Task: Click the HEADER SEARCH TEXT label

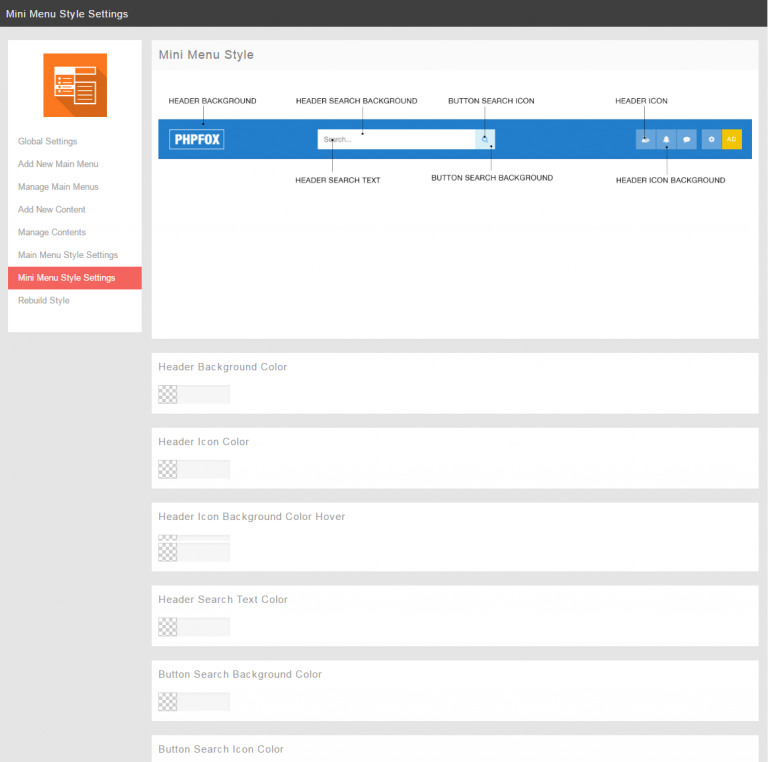Action: coord(338,180)
